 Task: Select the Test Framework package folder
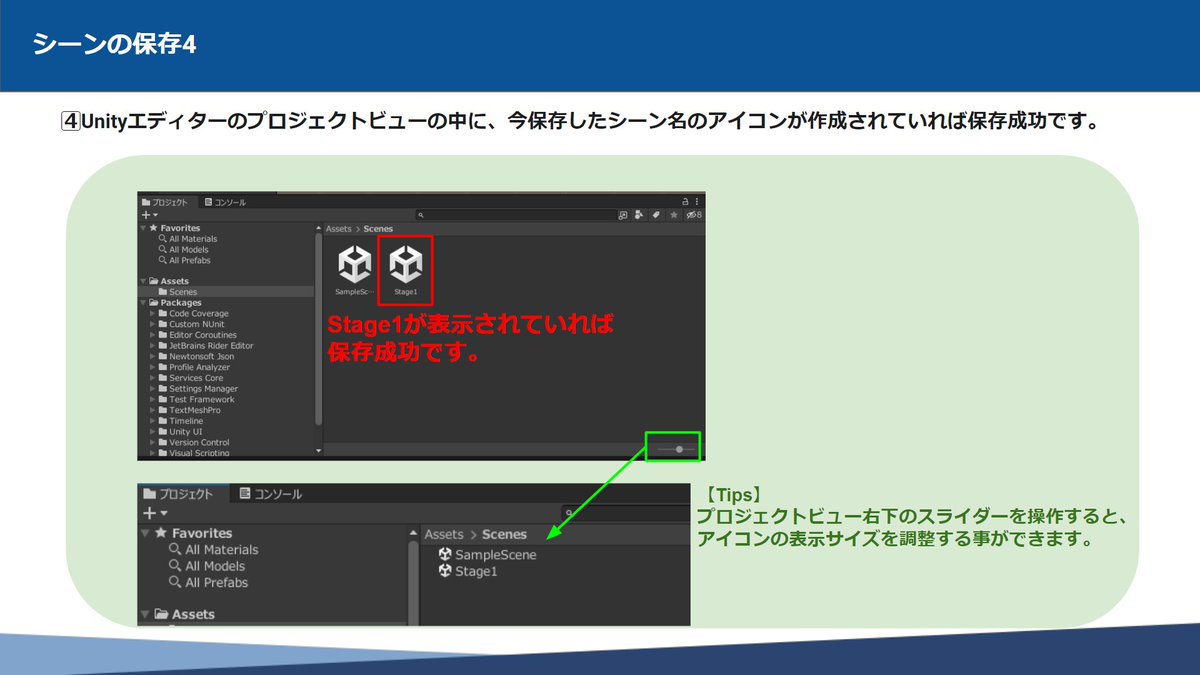pyautogui.click(x=197, y=400)
